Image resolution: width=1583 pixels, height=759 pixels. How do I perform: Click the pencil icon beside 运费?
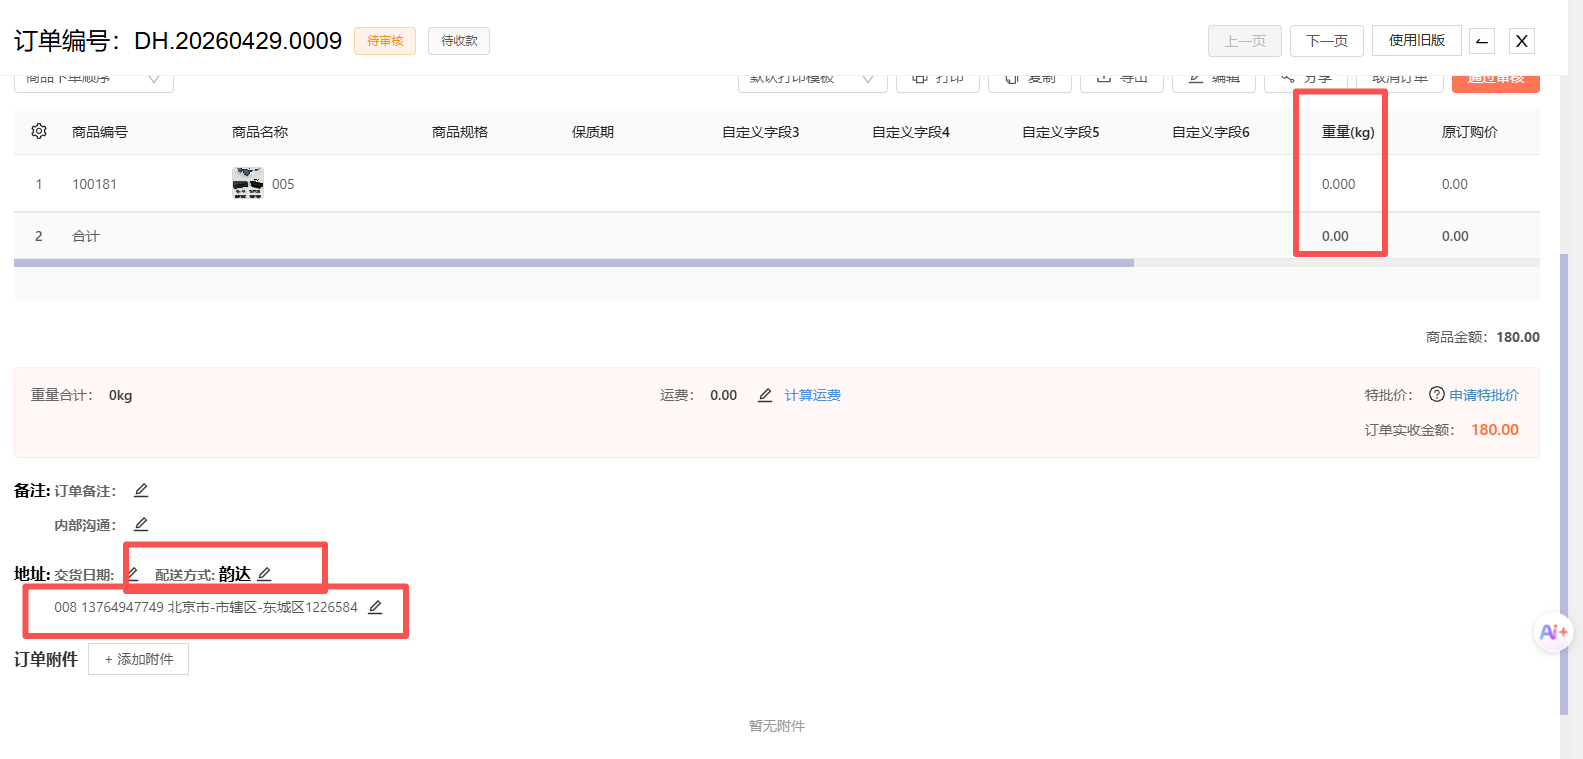click(x=765, y=395)
